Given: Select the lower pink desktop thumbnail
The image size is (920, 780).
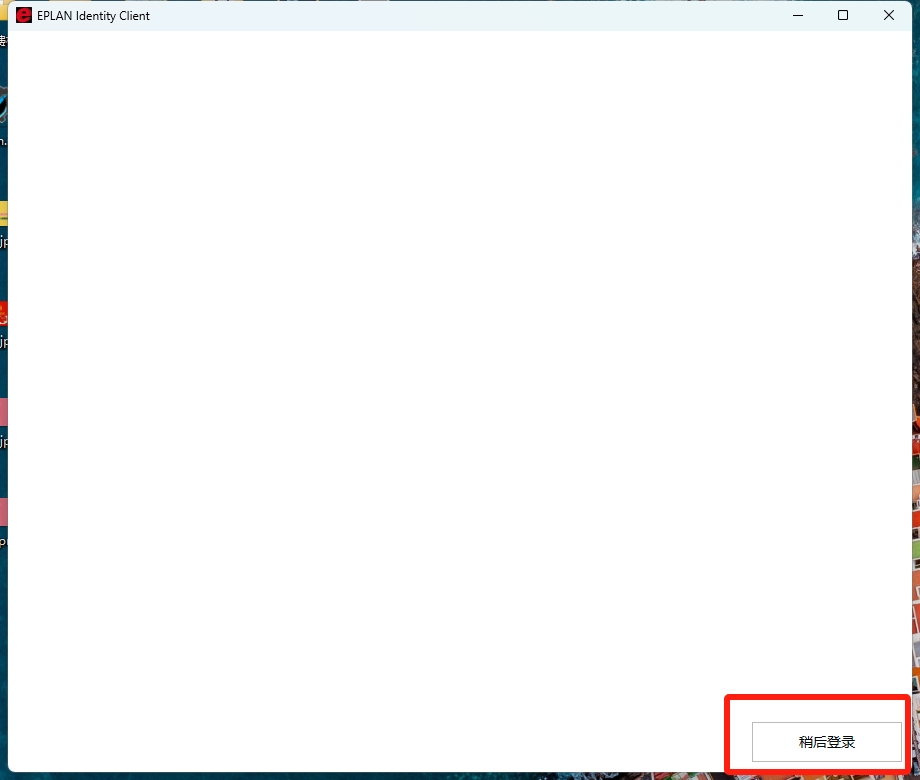Looking at the screenshot, I should click(3, 511).
